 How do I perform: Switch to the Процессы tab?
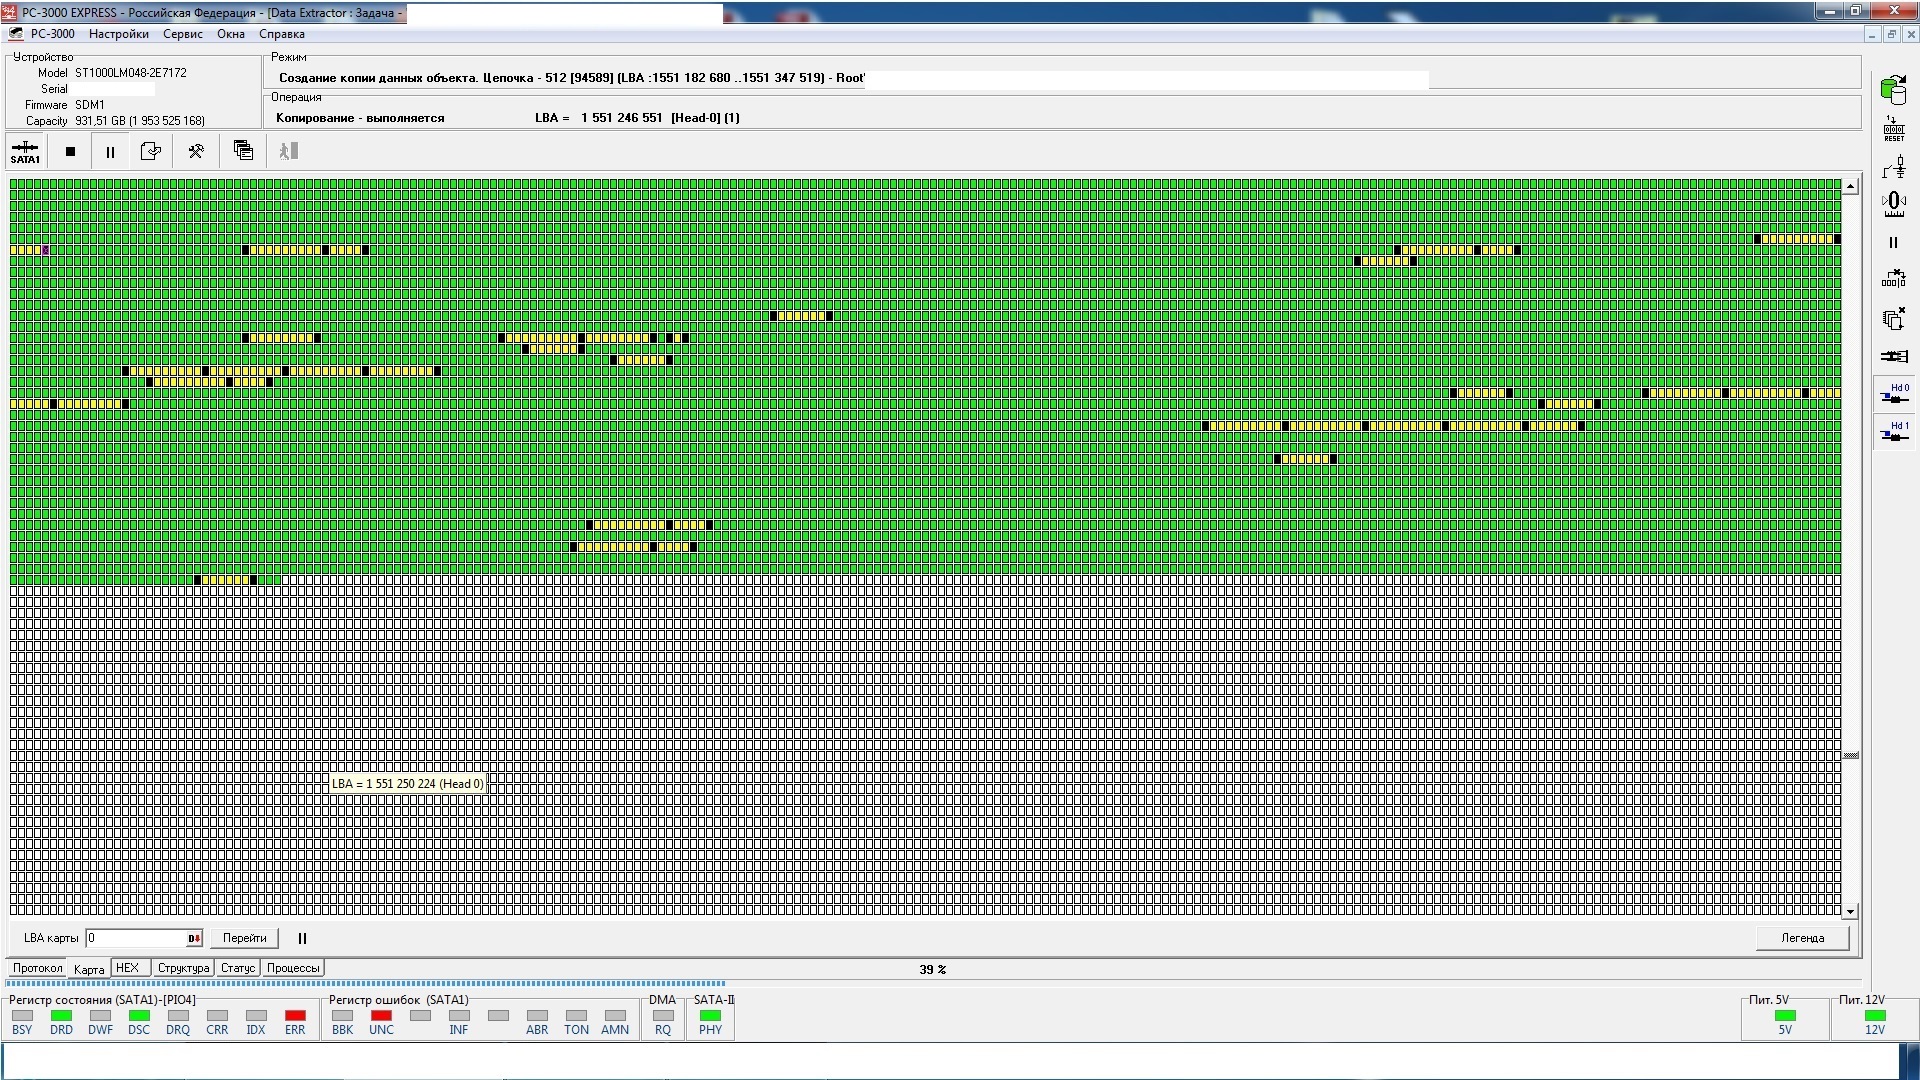293,968
